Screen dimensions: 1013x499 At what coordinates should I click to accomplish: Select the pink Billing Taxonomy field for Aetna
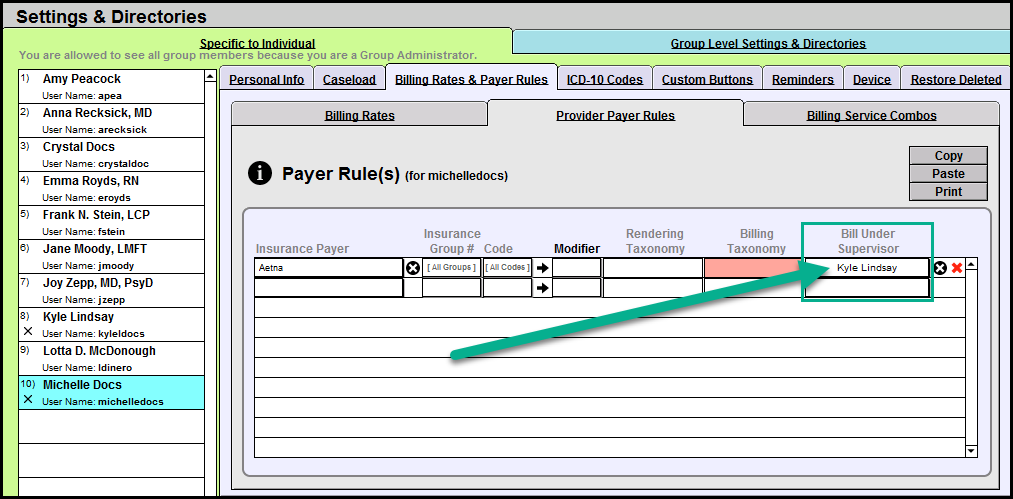click(x=753, y=268)
